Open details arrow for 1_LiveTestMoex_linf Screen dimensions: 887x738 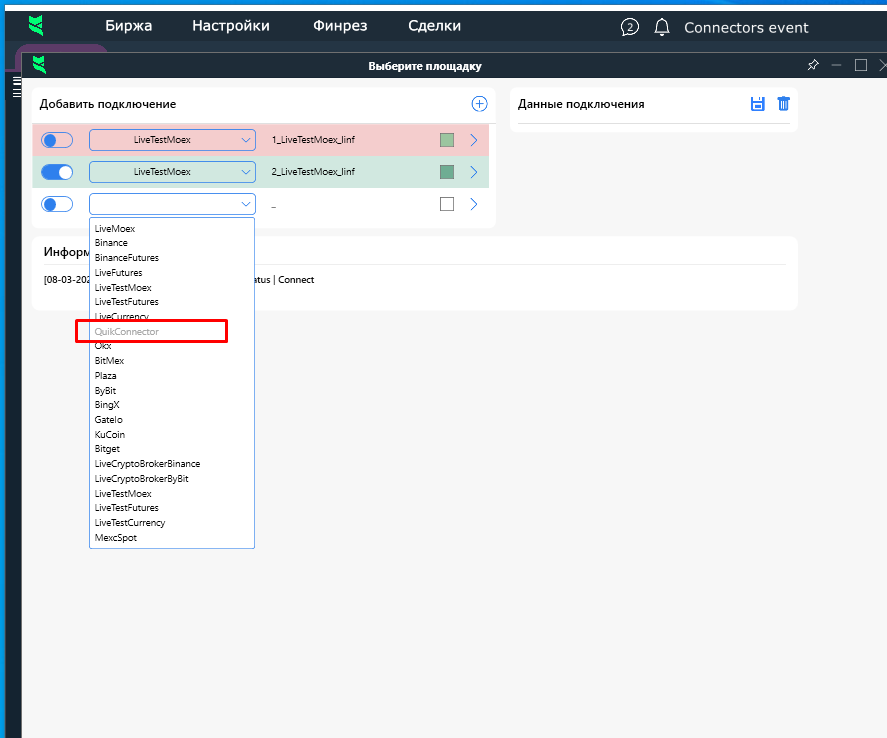(474, 140)
